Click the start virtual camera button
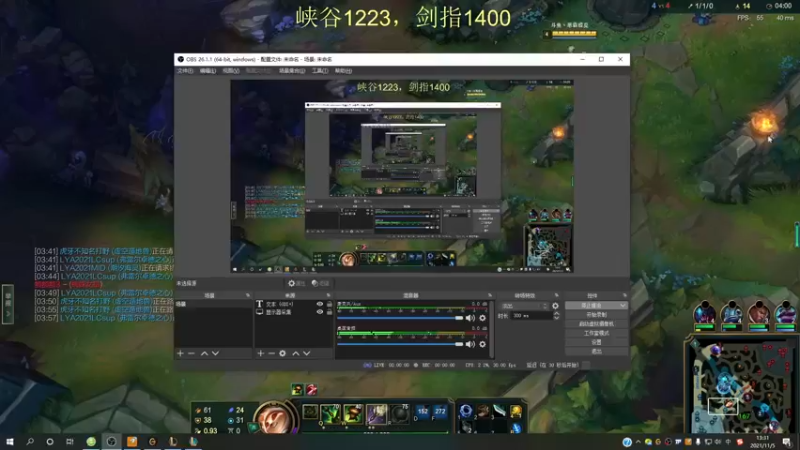 click(x=596, y=324)
